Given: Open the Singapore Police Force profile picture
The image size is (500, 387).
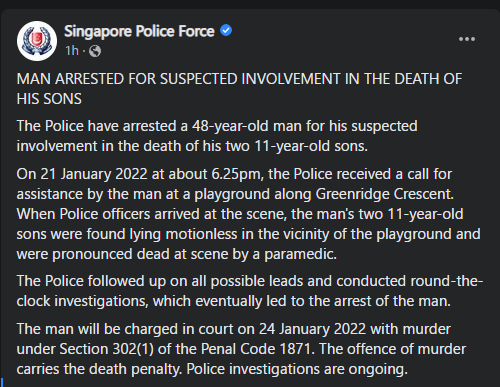Looking at the screenshot, I should coord(37,41).
